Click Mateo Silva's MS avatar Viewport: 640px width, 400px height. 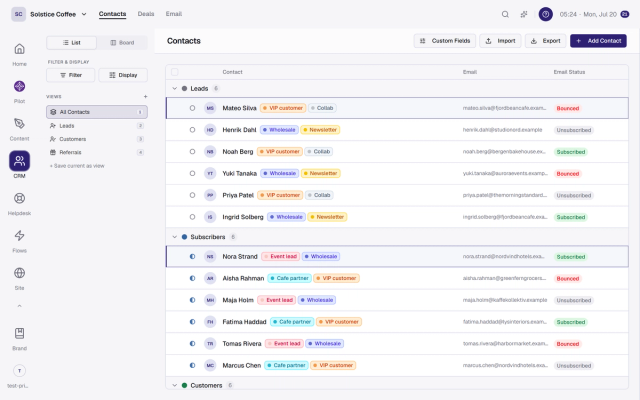[210, 108]
